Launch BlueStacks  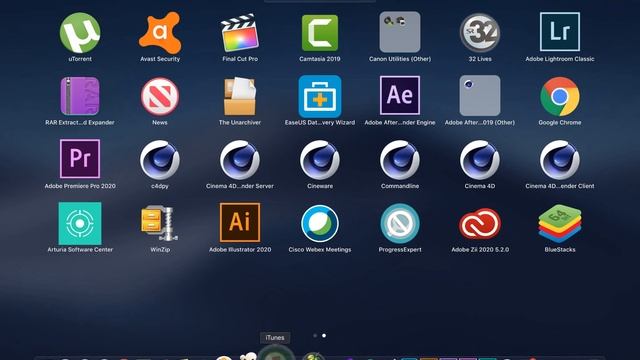560,224
